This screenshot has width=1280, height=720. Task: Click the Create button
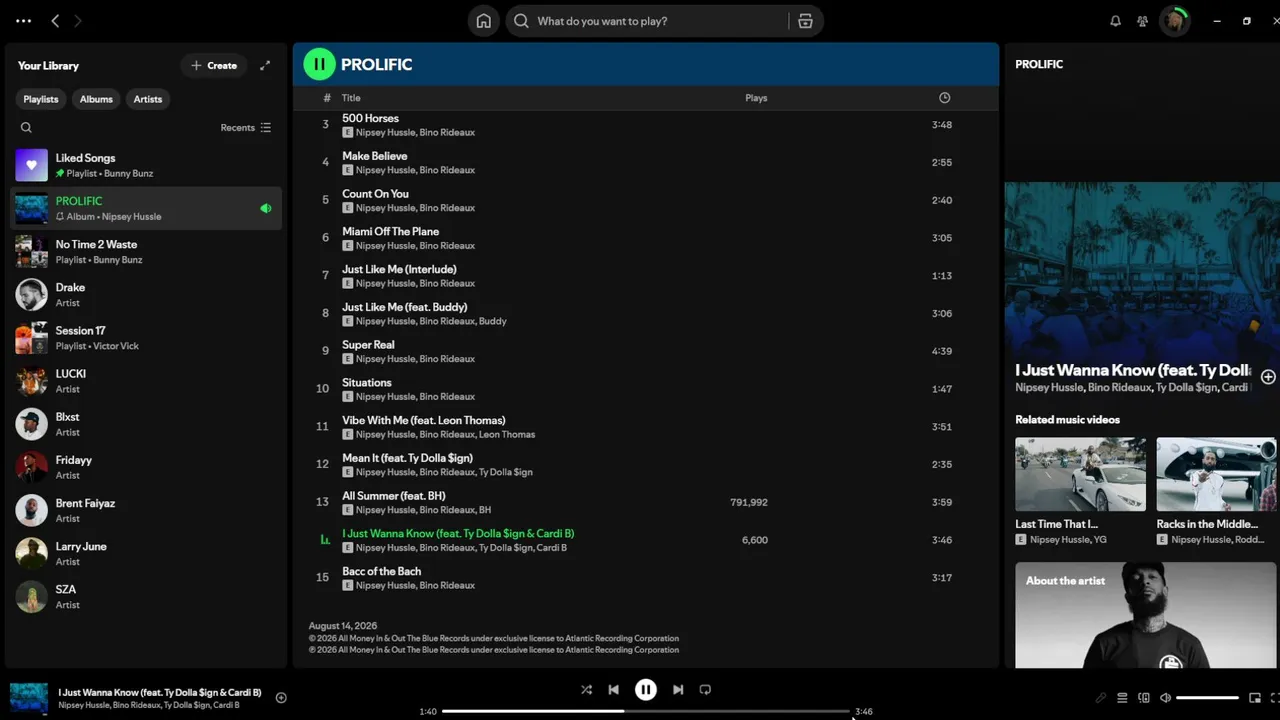pyautogui.click(x=214, y=66)
